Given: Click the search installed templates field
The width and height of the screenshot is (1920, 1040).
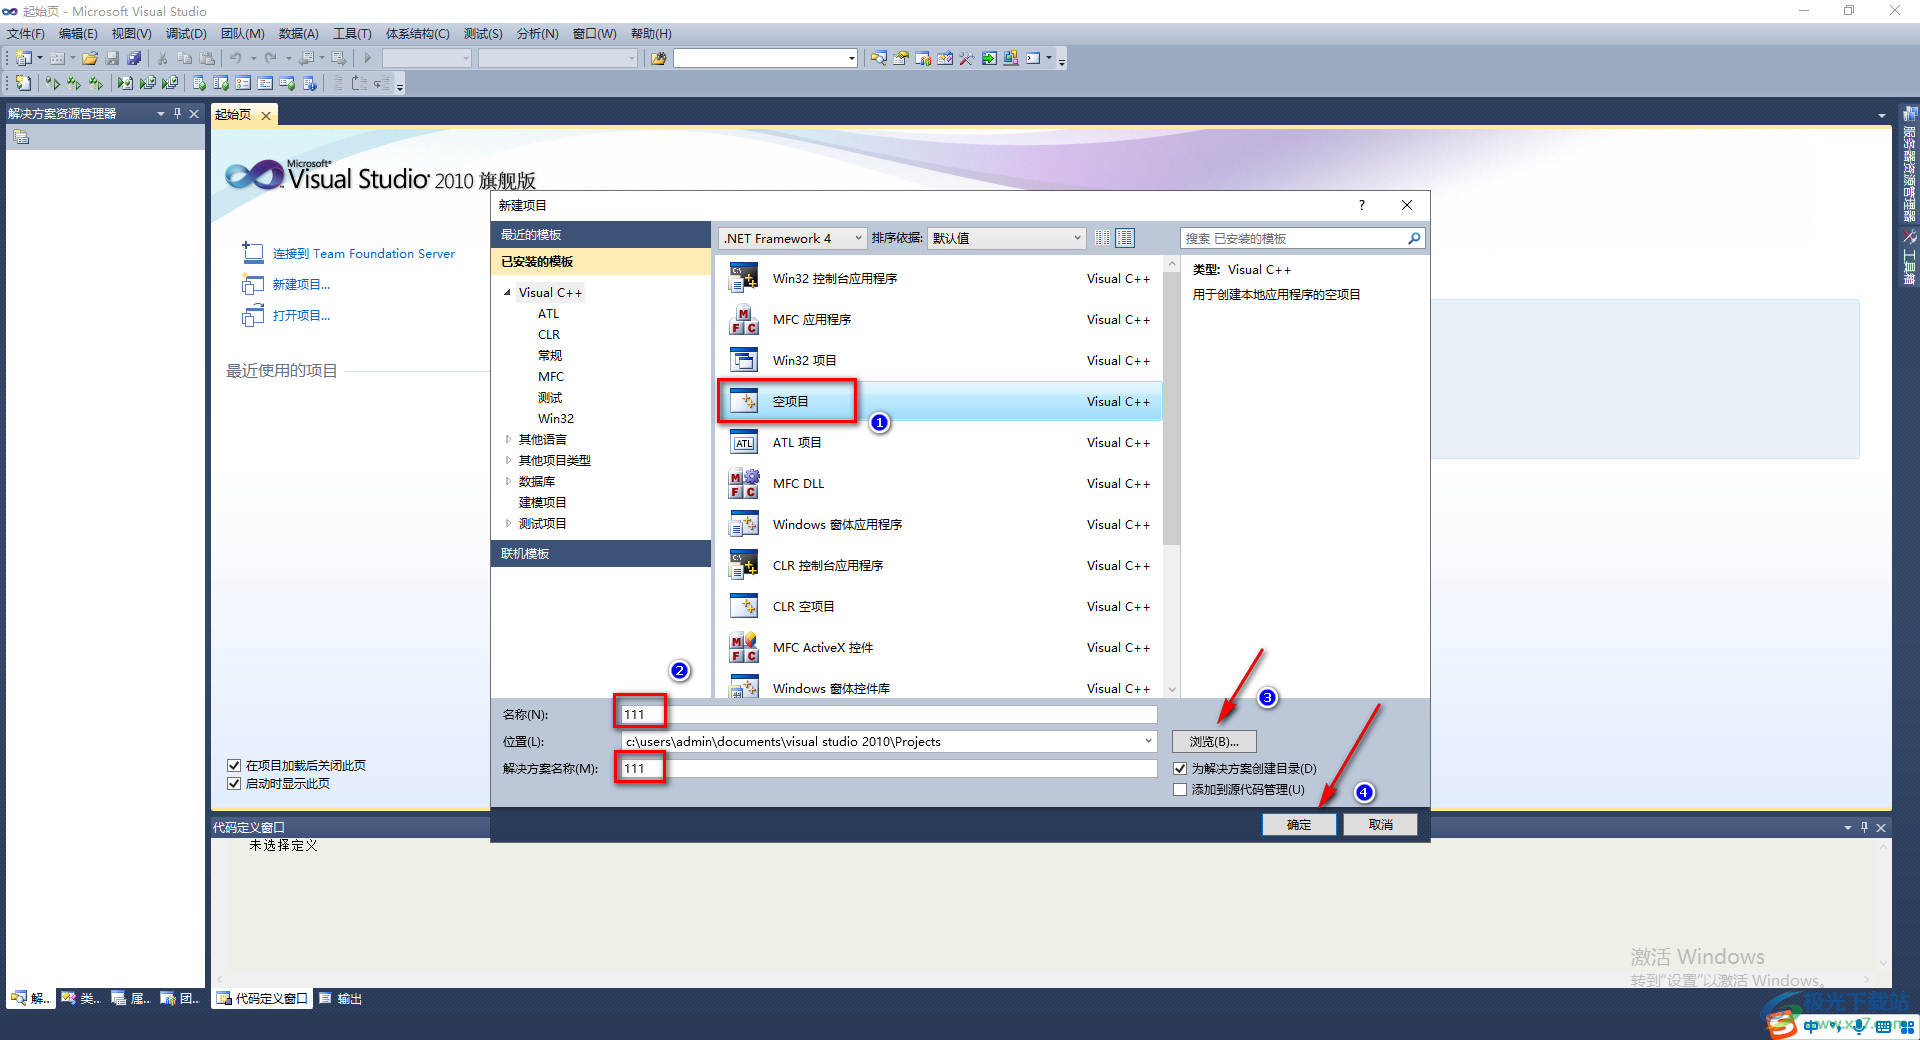Looking at the screenshot, I should [x=1294, y=238].
